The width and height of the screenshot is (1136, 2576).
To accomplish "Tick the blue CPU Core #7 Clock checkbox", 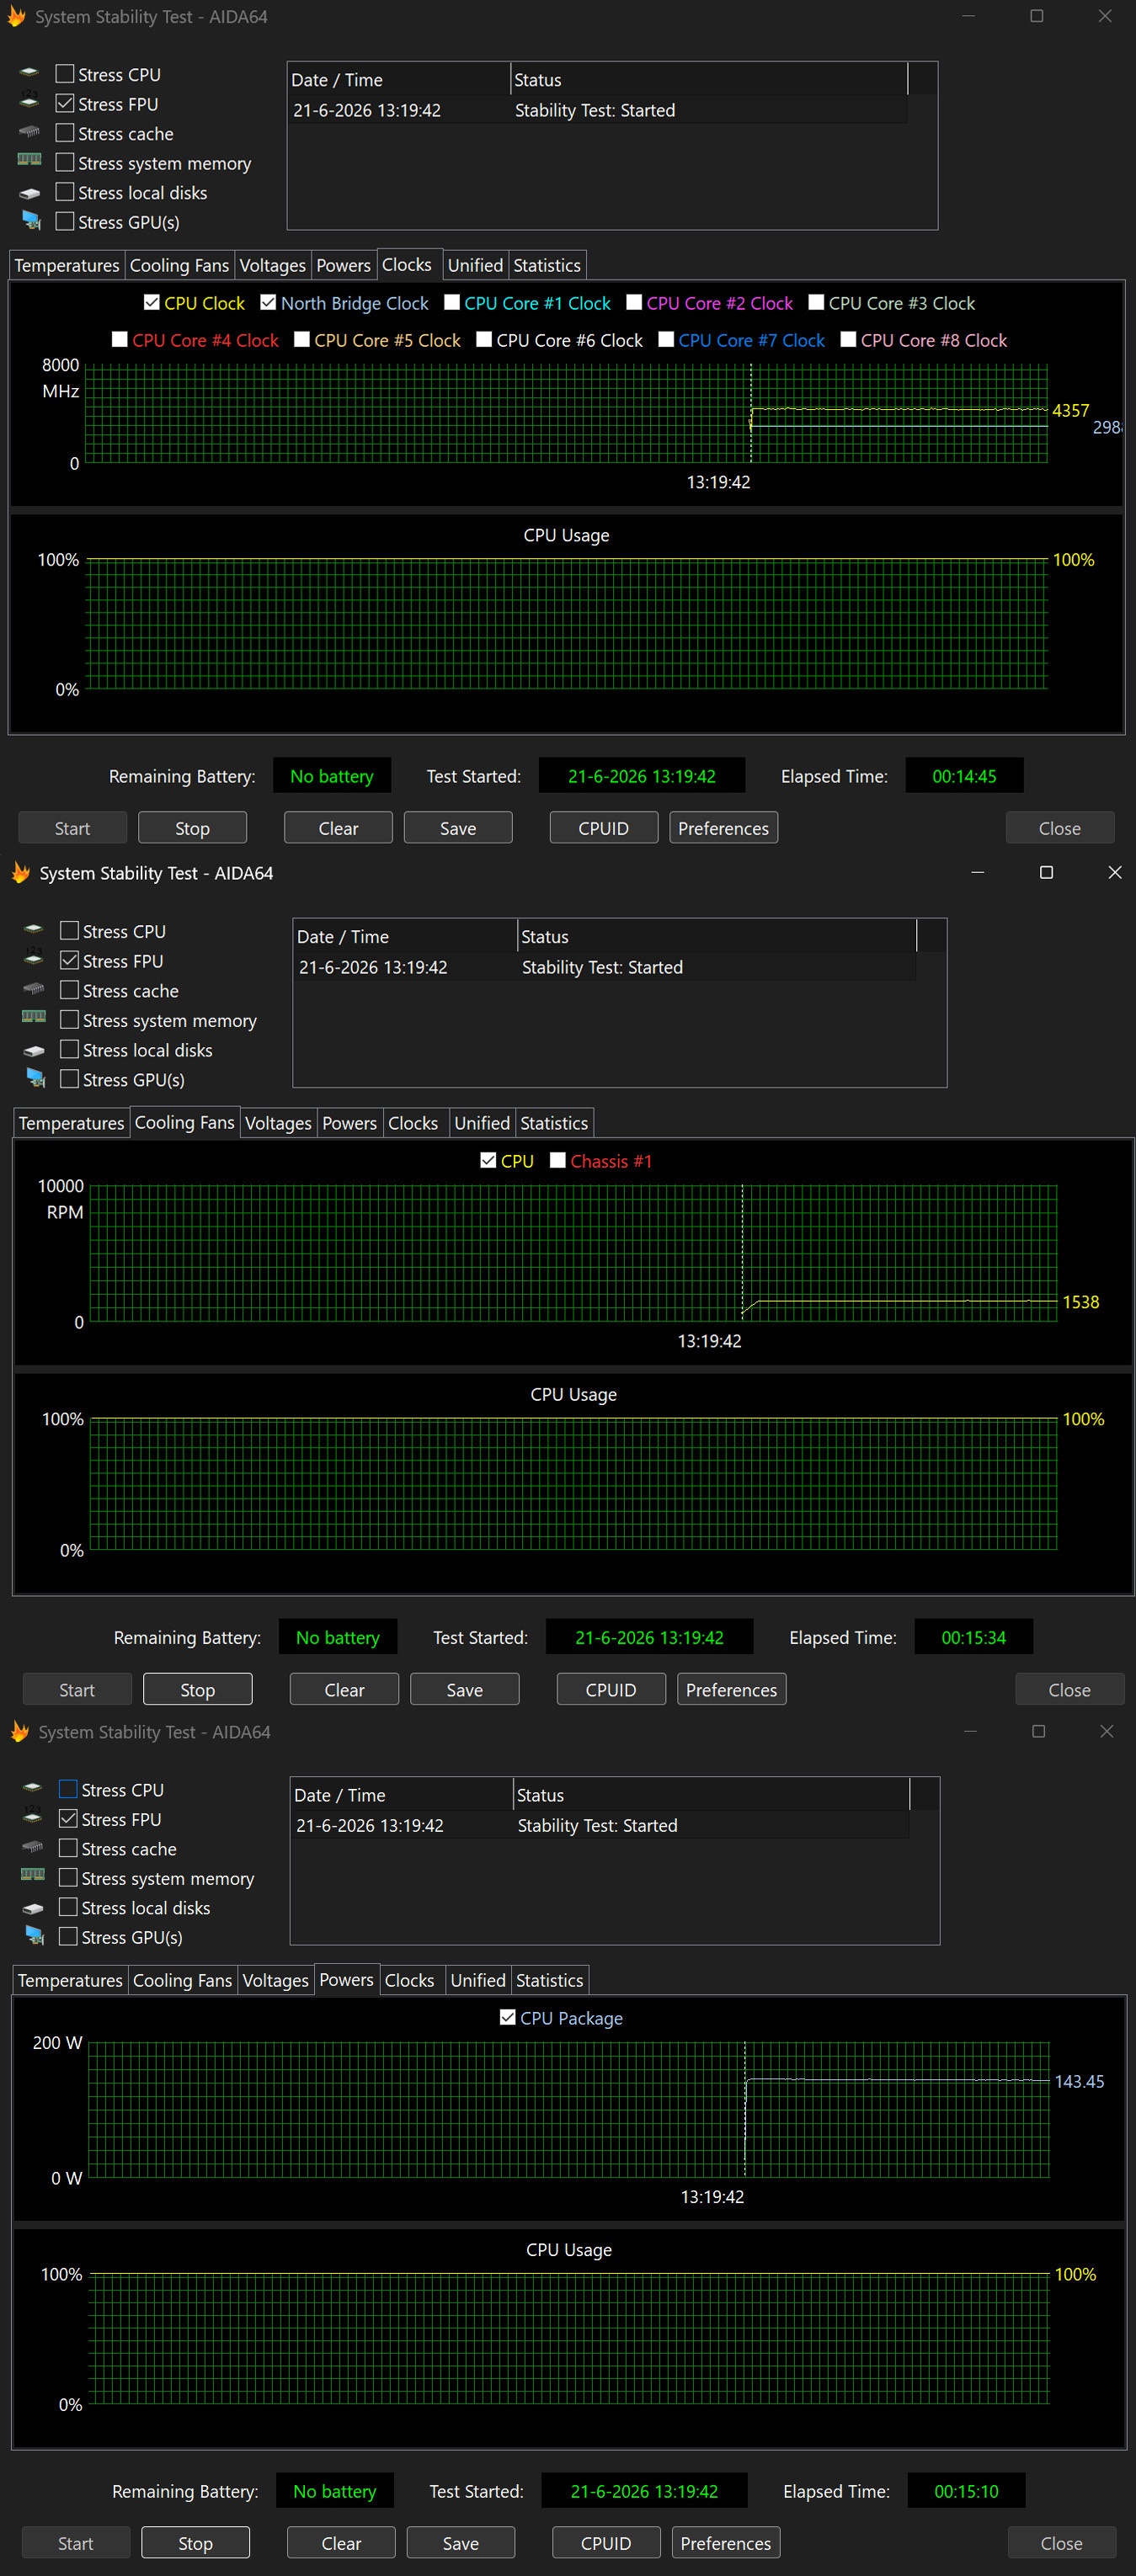I will click(666, 339).
